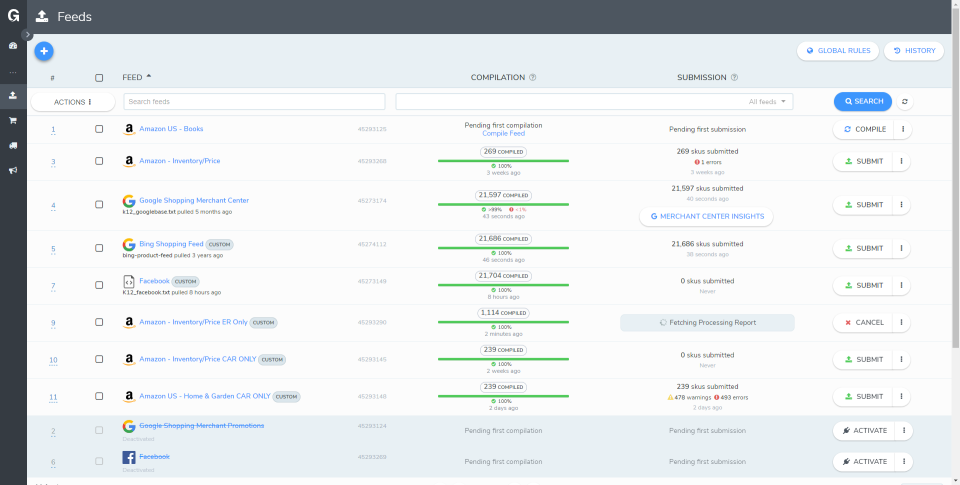Open the truck icon in the sidebar
Viewport: 960px width, 485px height.
[x=13, y=146]
